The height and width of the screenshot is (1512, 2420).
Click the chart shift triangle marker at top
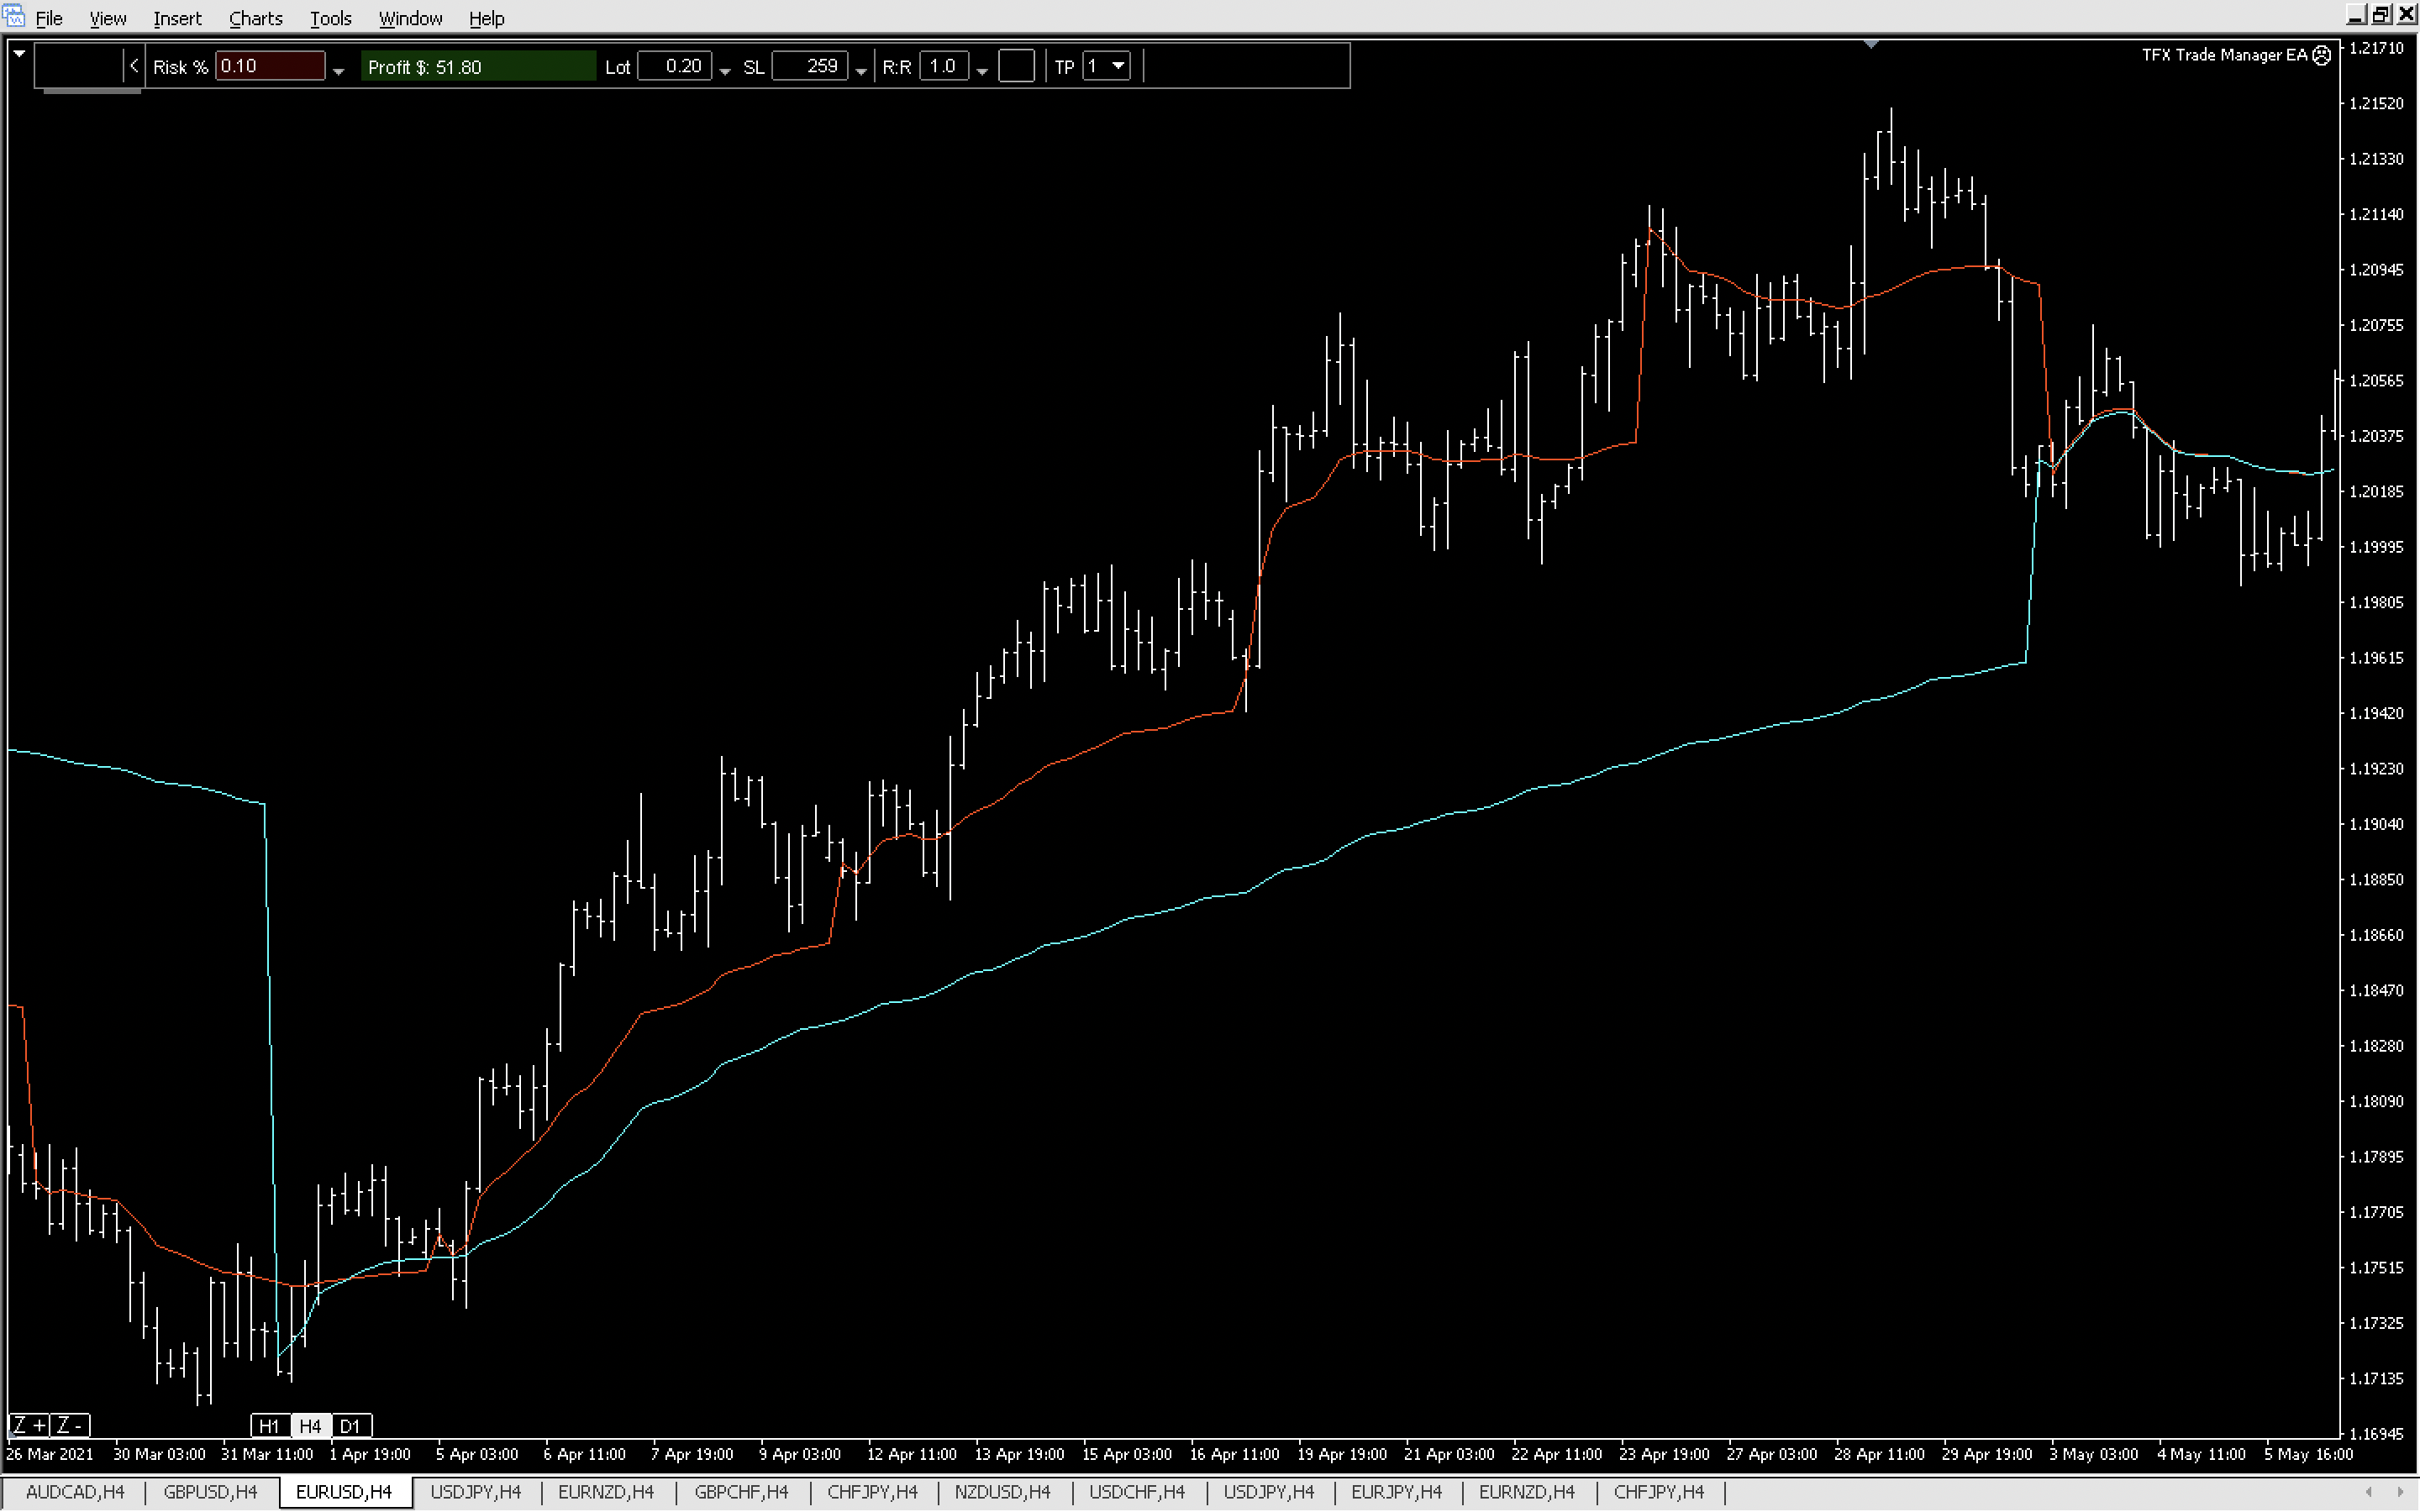[1870, 45]
